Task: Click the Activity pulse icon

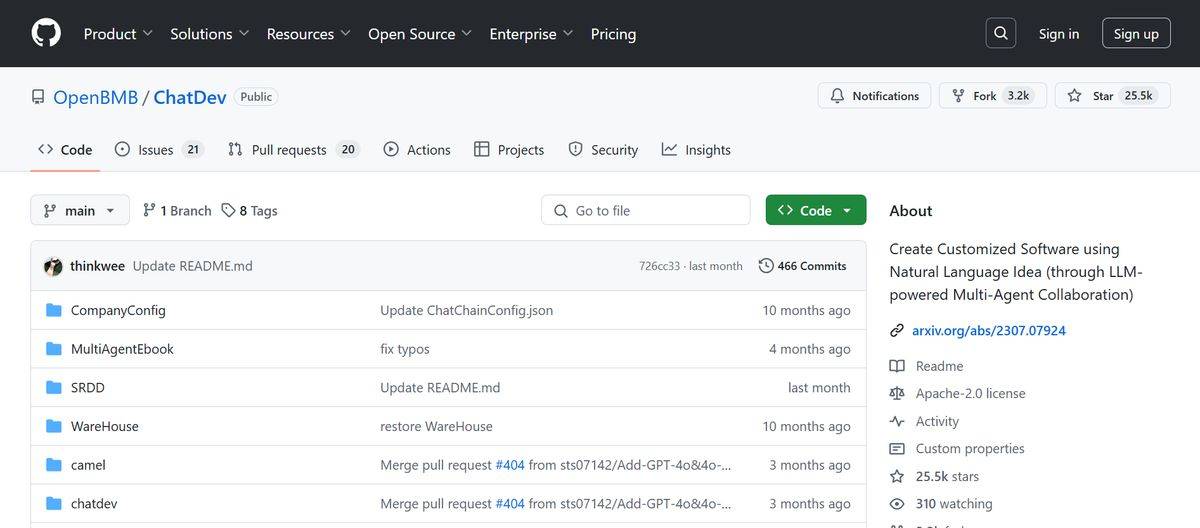Action: [897, 421]
